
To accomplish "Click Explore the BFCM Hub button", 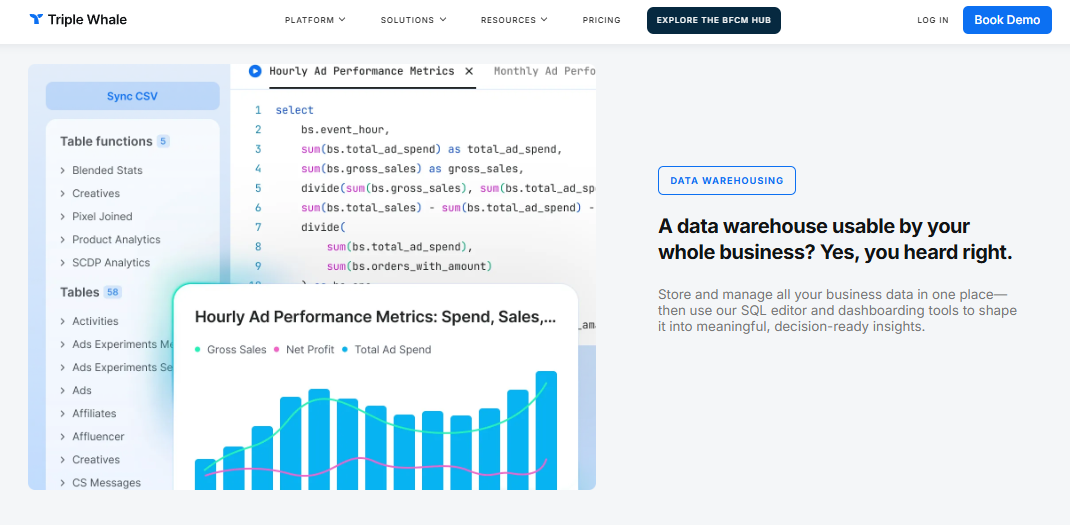I will coord(714,20).
